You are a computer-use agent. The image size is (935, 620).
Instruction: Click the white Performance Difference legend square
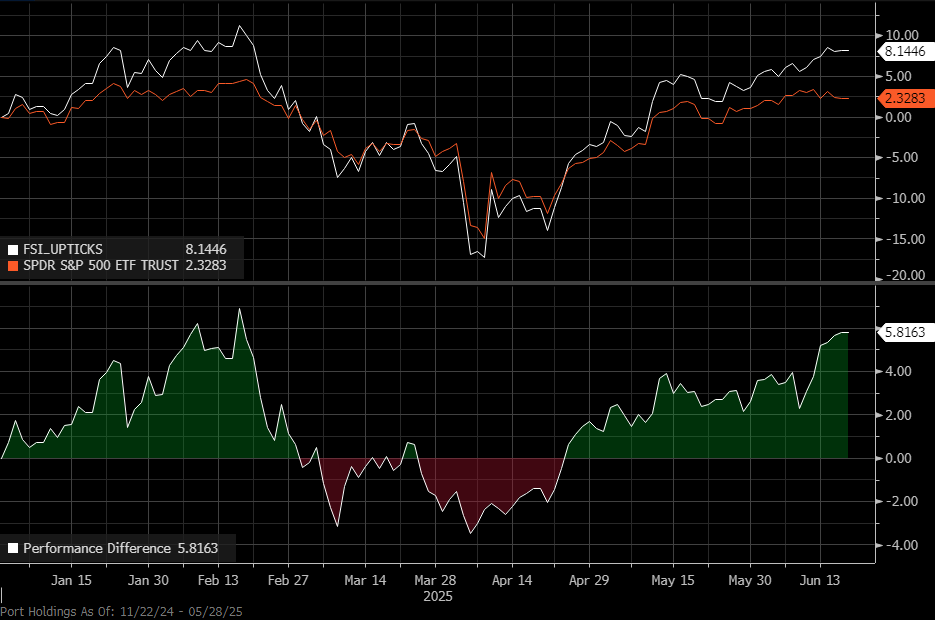[x=13, y=548]
